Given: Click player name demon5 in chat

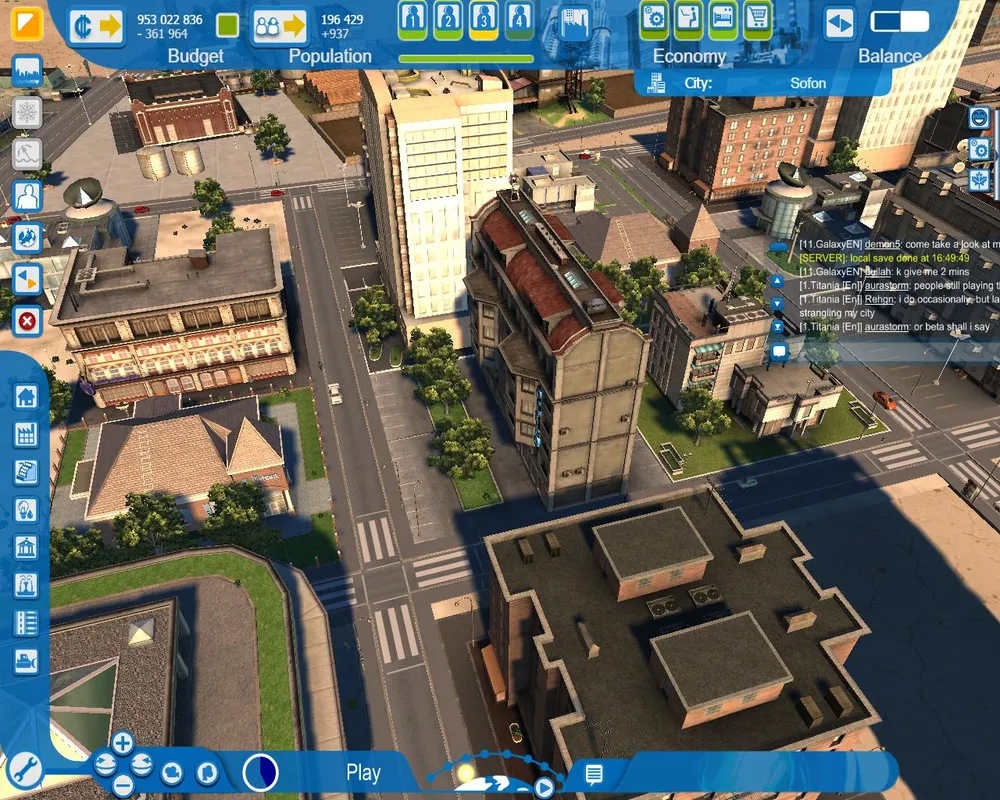Looking at the screenshot, I should [883, 244].
